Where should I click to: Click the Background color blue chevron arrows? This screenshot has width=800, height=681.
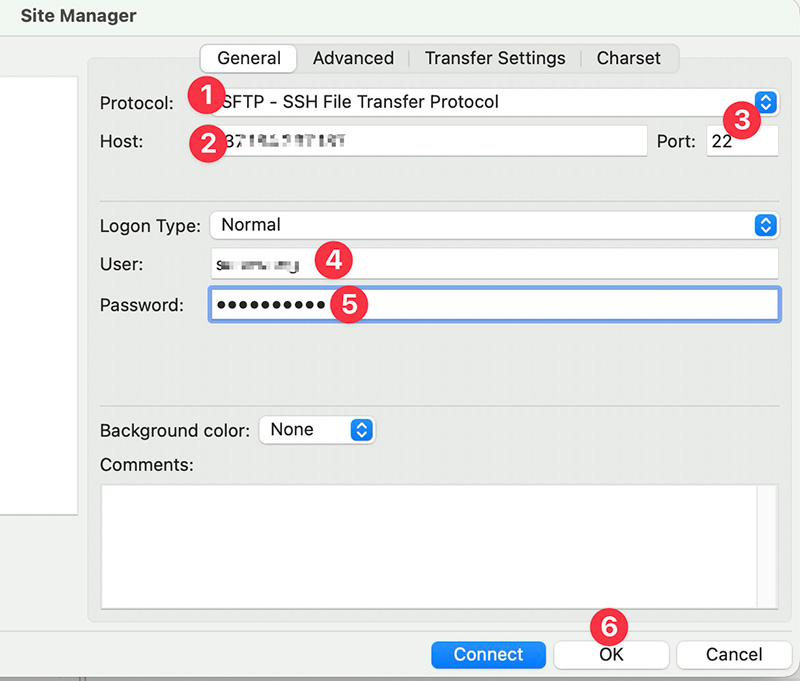(x=362, y=430)
